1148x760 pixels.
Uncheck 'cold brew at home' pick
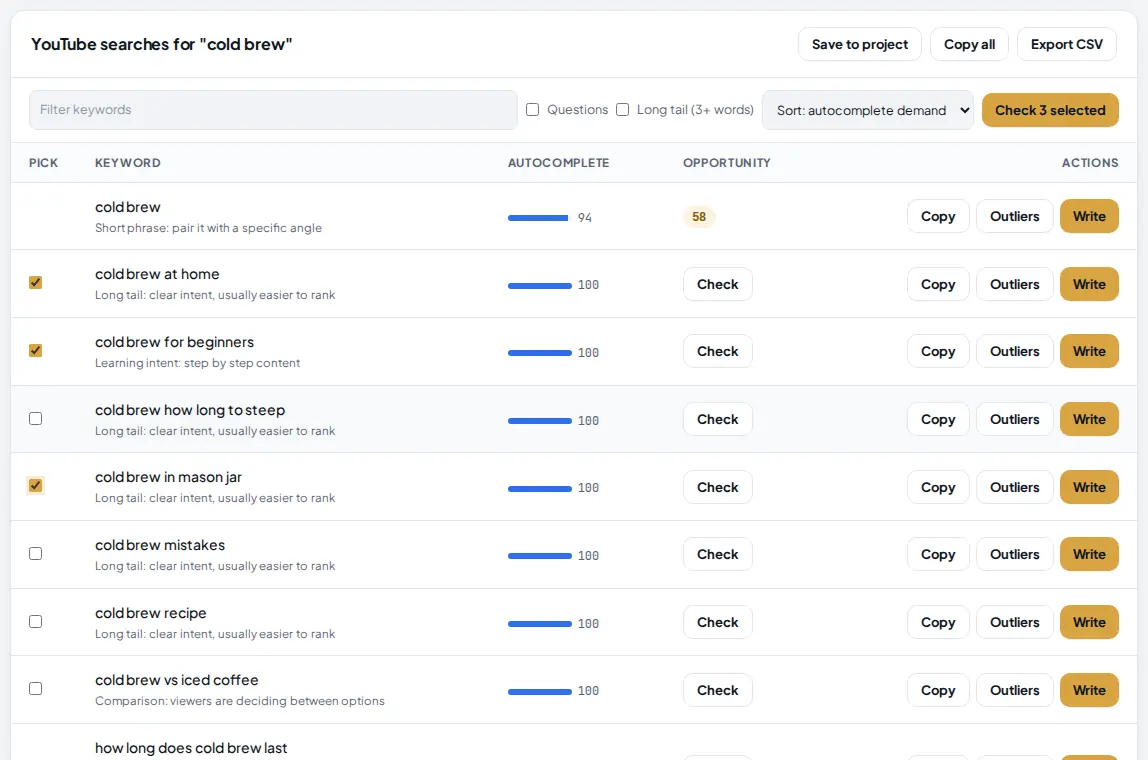coord(35,283)
